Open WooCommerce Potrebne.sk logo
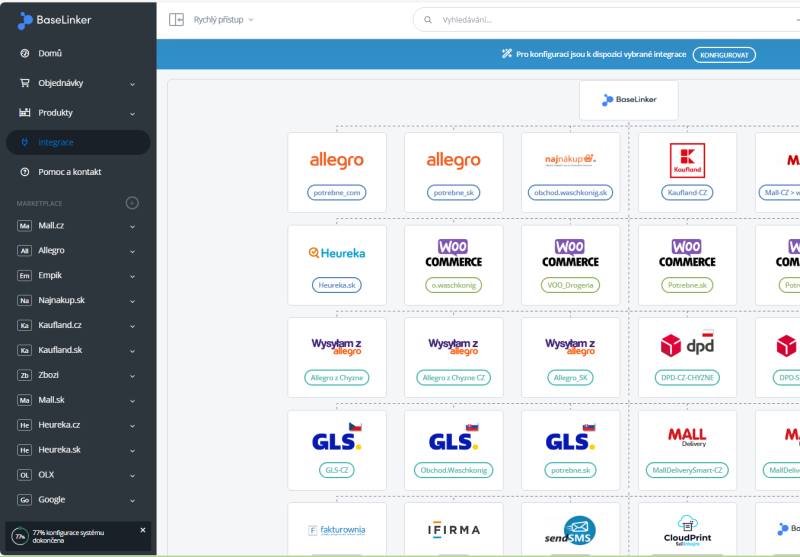The width and height of the screenshot is (800, 557). click(687, 253)
